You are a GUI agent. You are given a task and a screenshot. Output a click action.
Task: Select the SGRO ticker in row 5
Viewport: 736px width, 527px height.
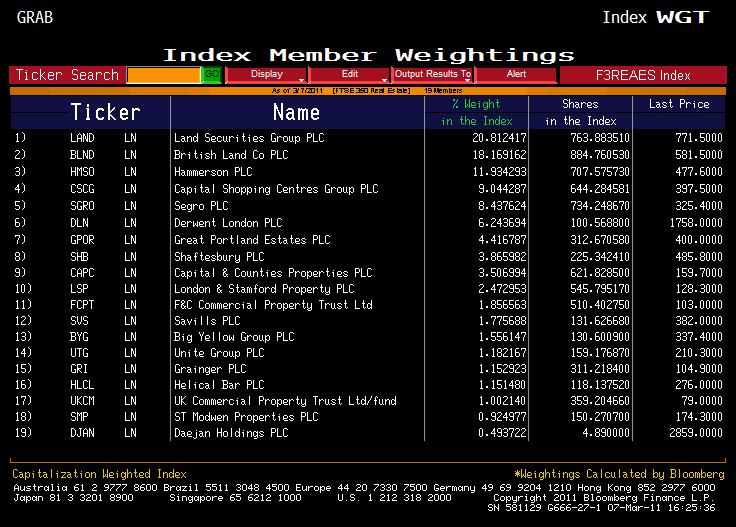tap(82, 206)
